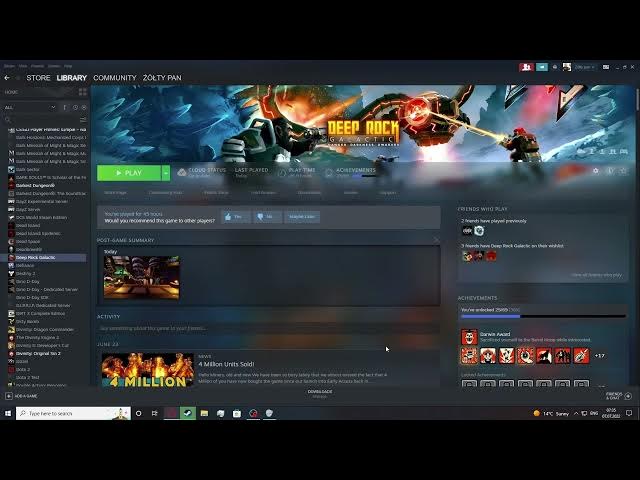640x480 pixels.
Task: Switch to Big Picture mode icon
Action: (x=606, y=67)
